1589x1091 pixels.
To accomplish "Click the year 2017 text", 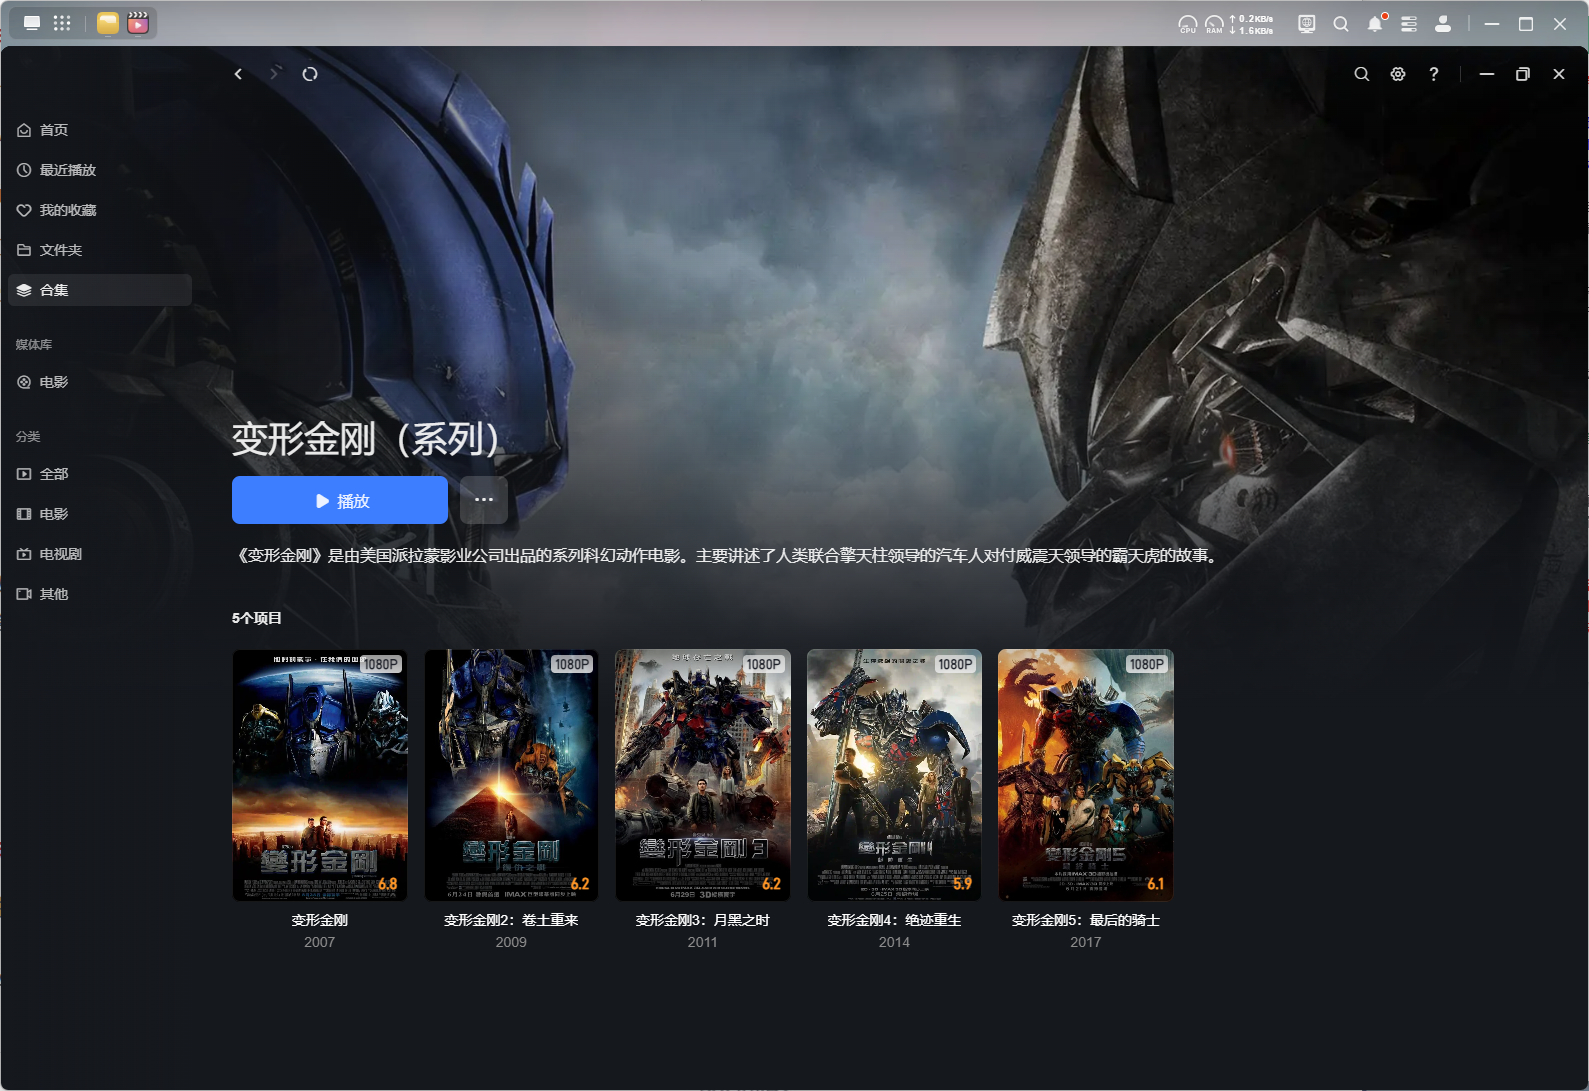I will tap(1086, 942).
